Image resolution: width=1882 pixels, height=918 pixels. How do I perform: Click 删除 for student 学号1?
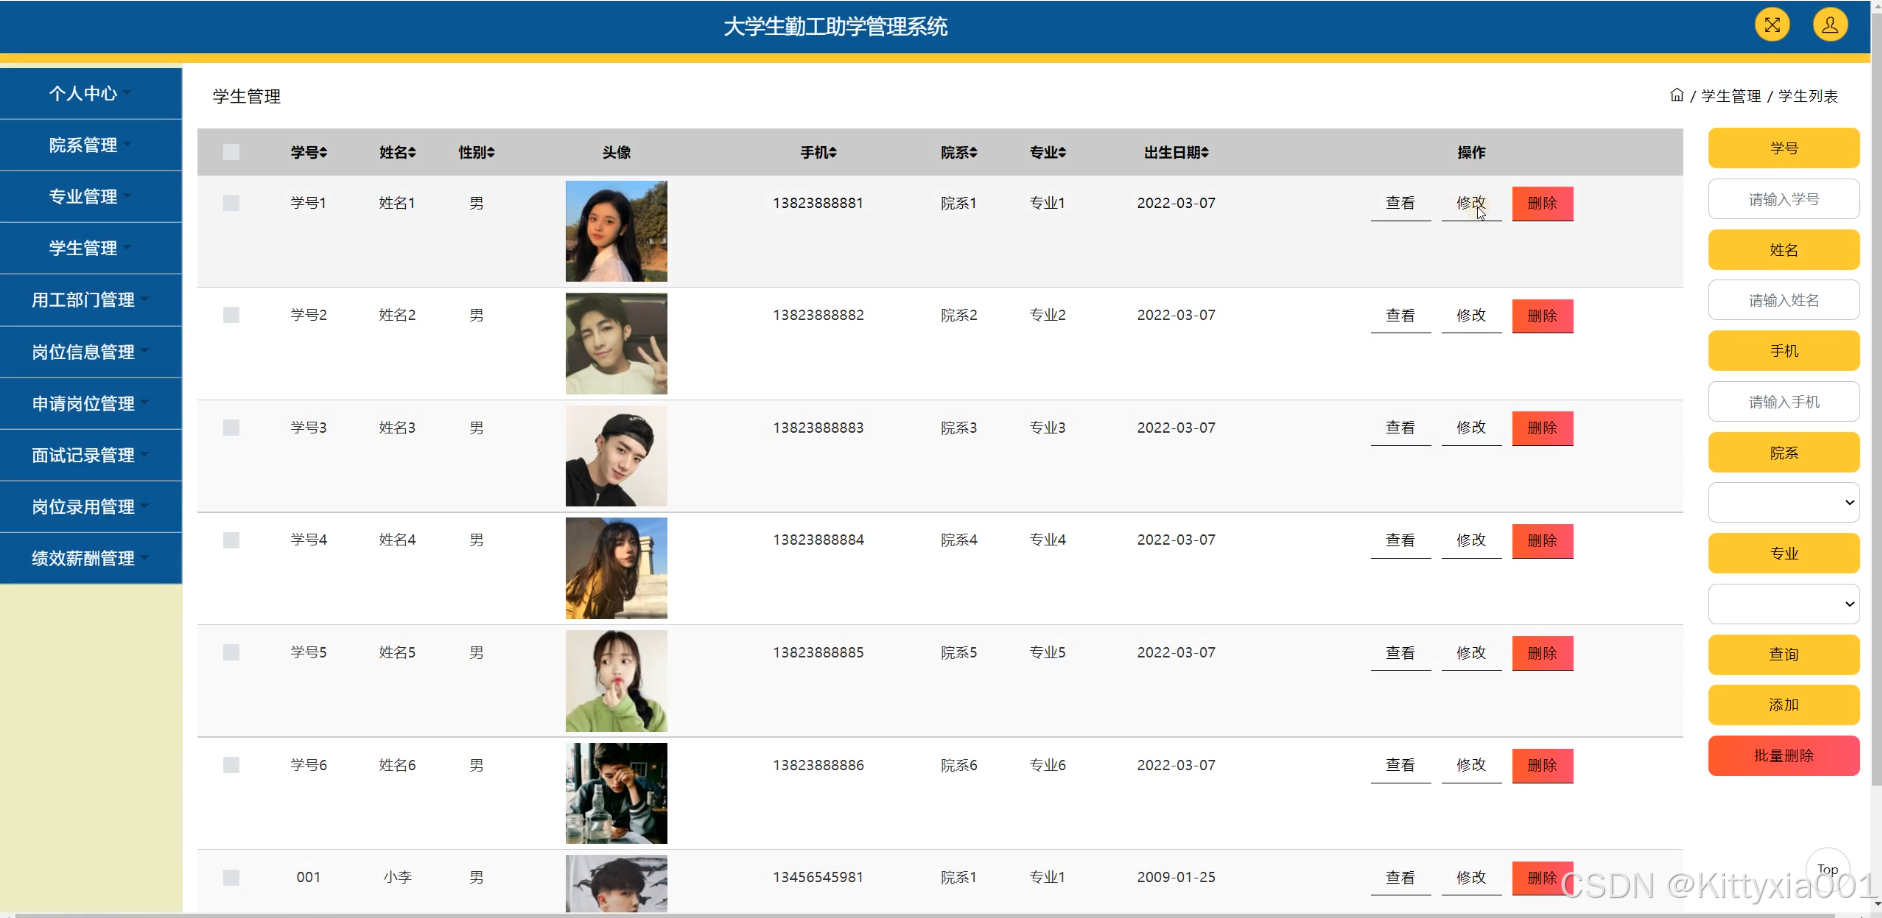pyautogui.click(x=1542, y=203)
